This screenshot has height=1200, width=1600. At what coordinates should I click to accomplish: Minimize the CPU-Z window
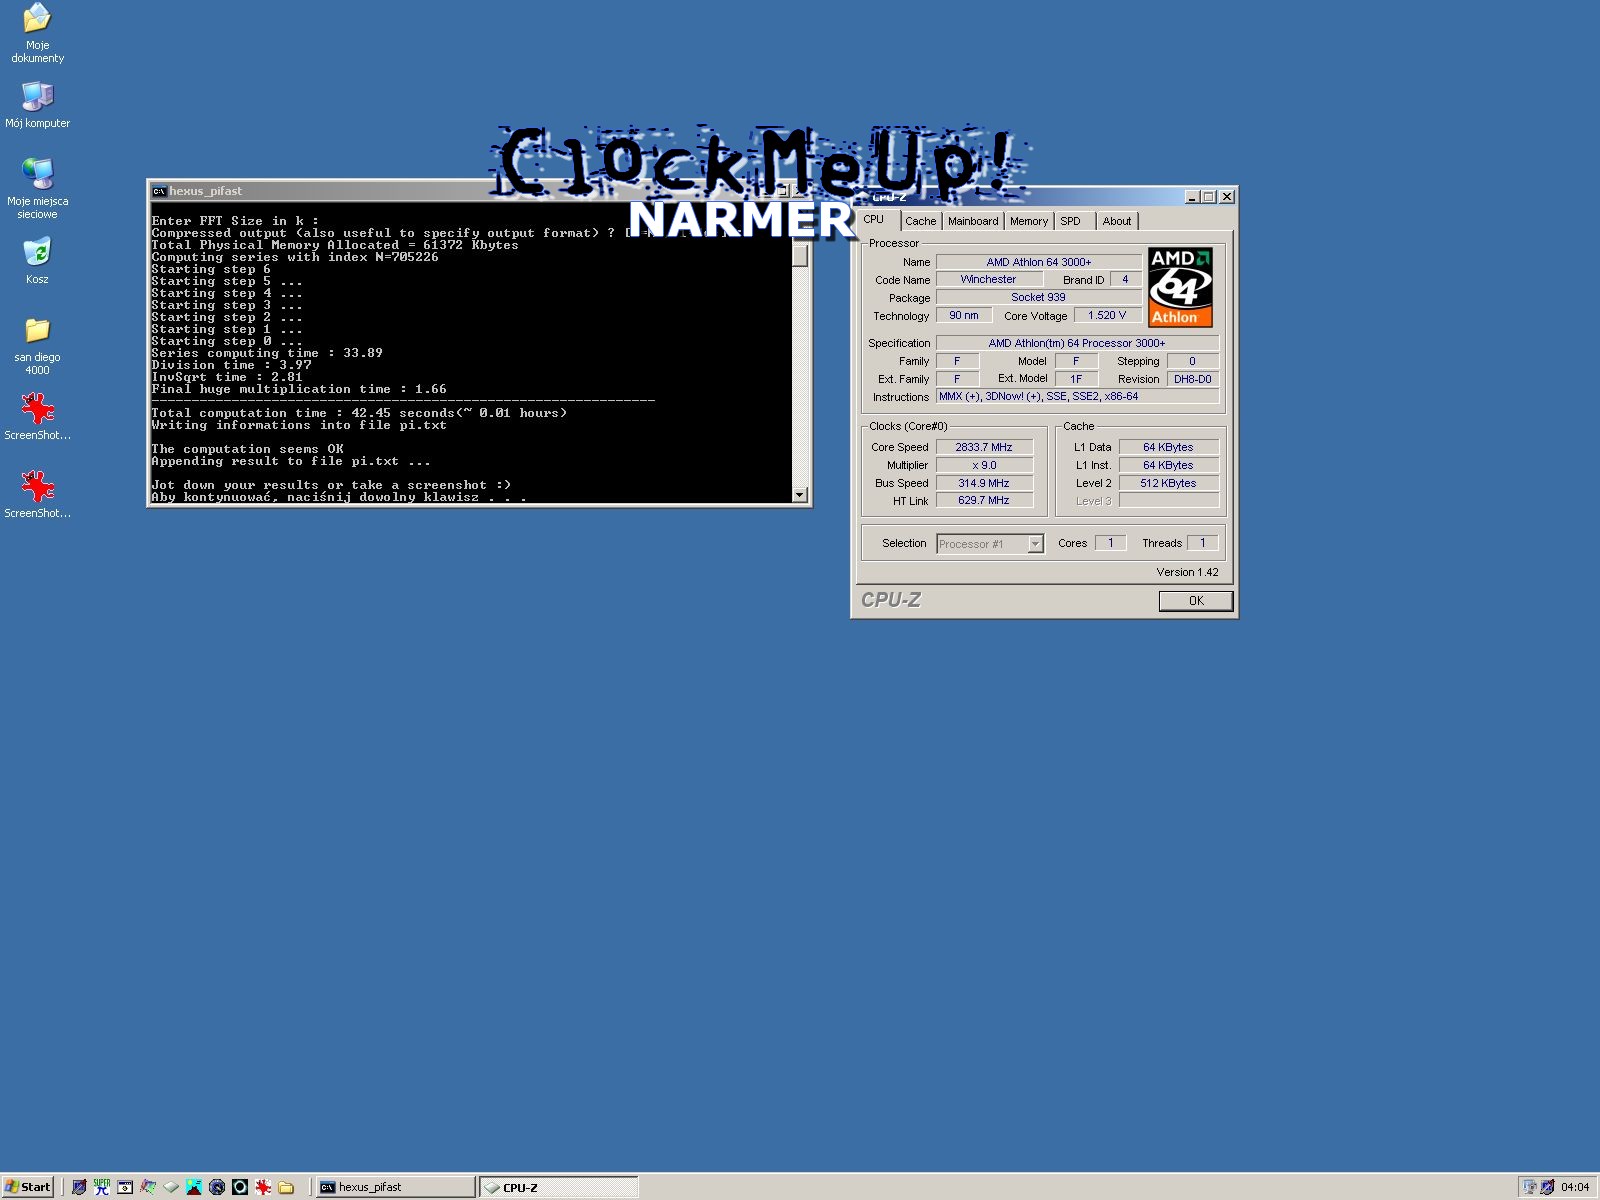coord(1192,197)
